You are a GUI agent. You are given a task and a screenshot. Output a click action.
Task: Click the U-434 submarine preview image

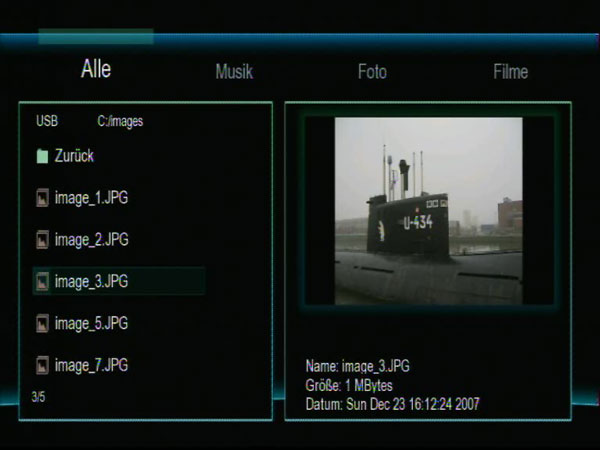(429, 211)
